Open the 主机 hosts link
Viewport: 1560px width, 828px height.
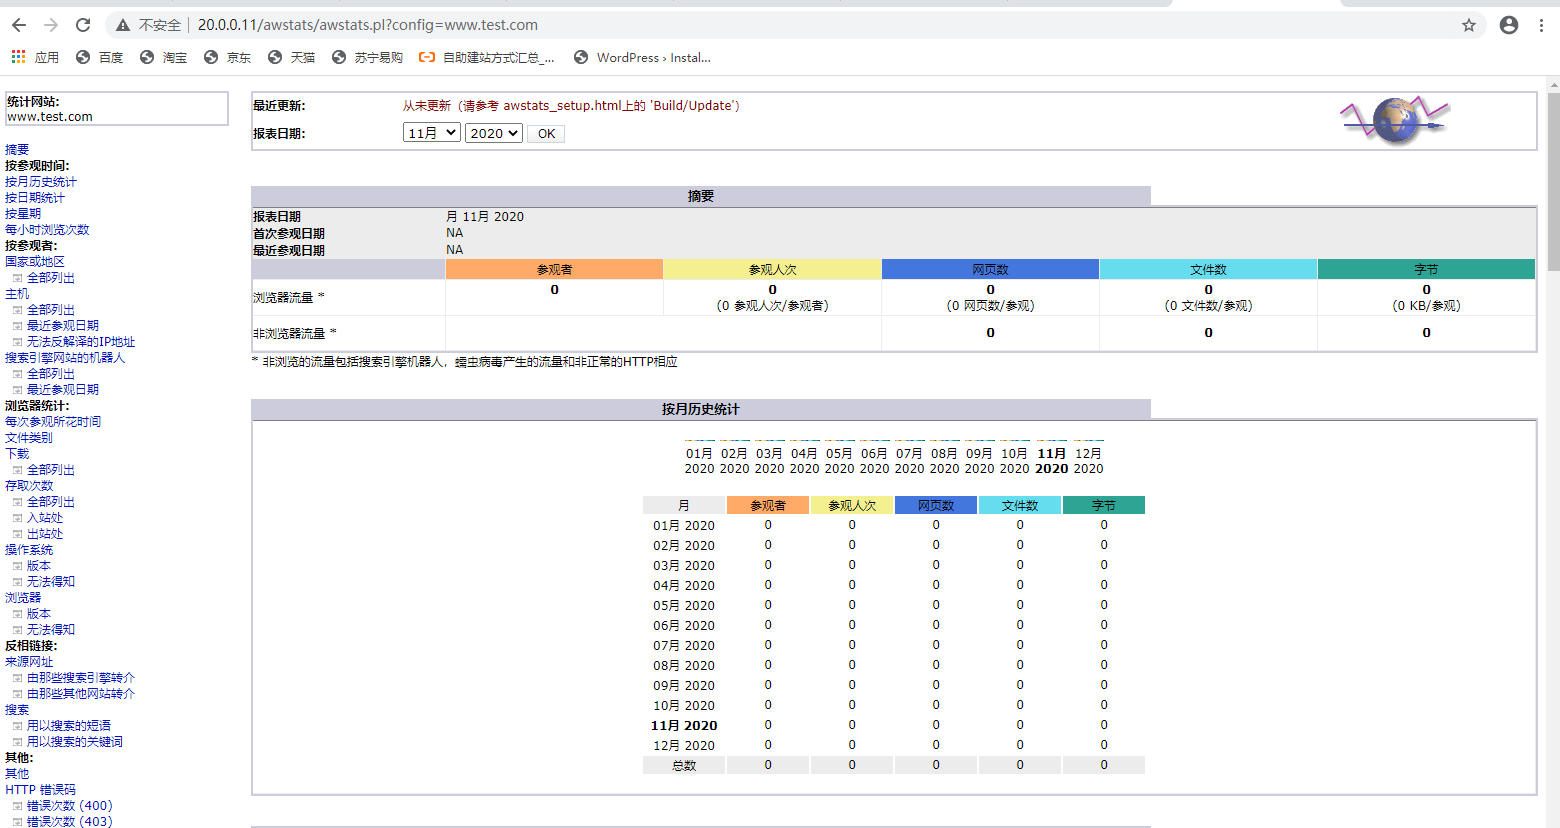pos(17,294)
